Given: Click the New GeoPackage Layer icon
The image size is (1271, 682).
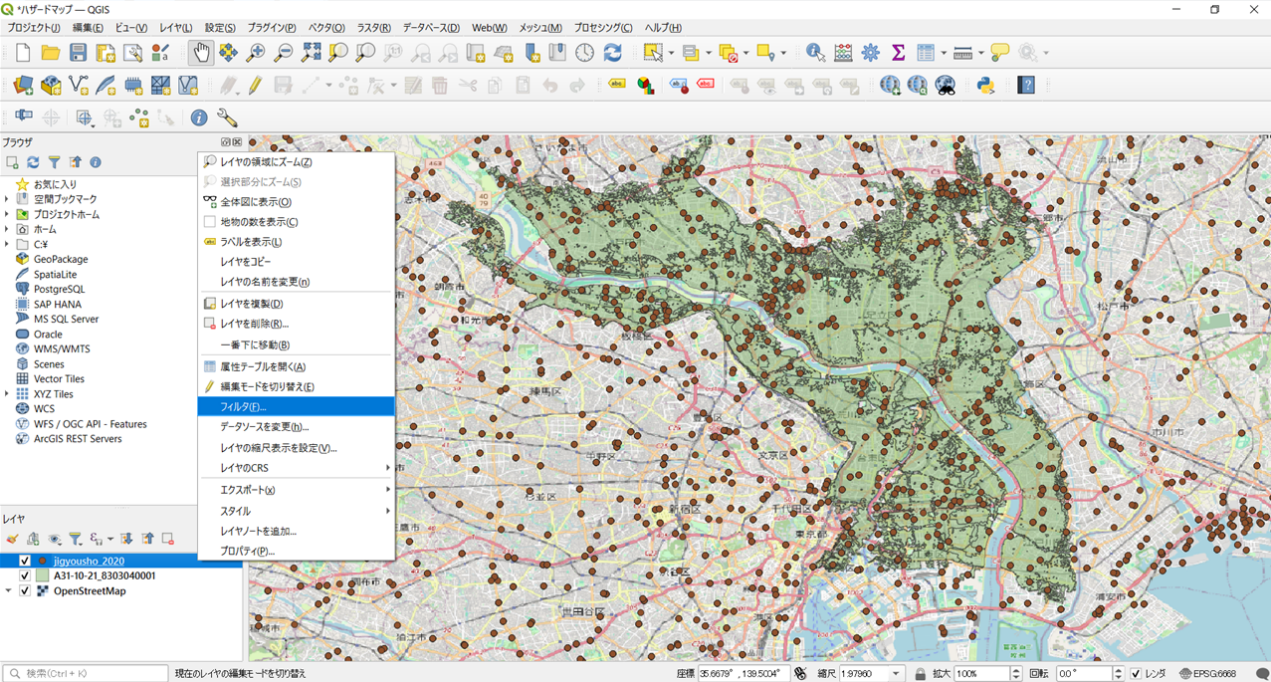Looking at the screenshot, I should coord(51,86).
